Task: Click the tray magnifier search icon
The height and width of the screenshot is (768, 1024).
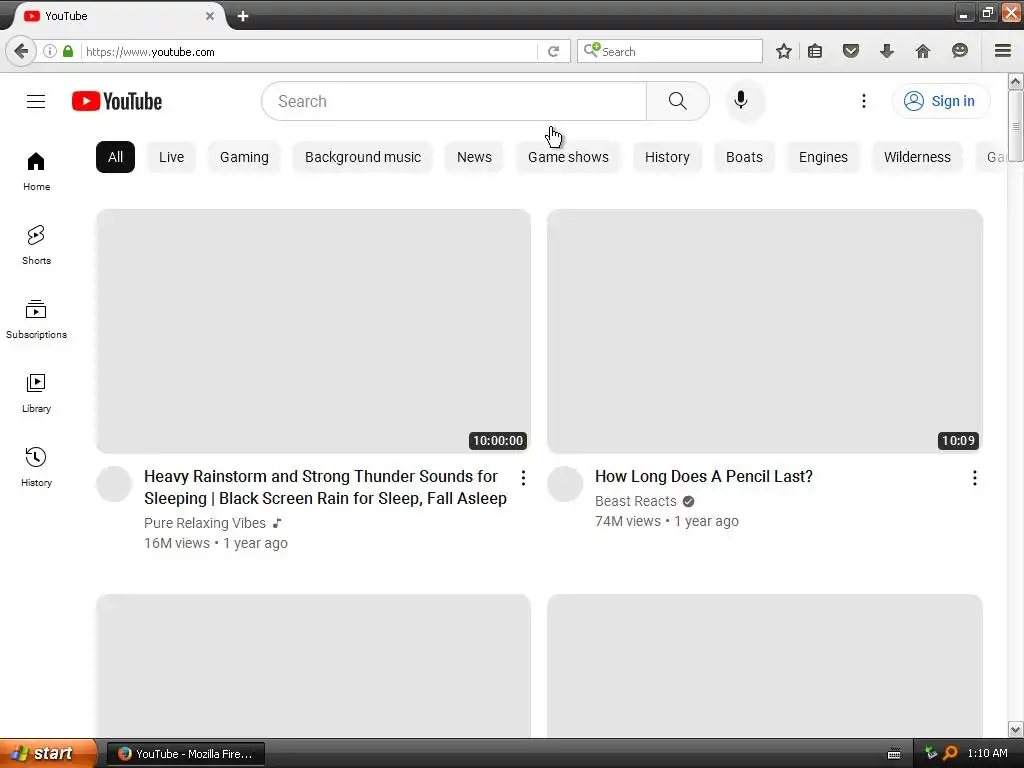Action: 950,754
